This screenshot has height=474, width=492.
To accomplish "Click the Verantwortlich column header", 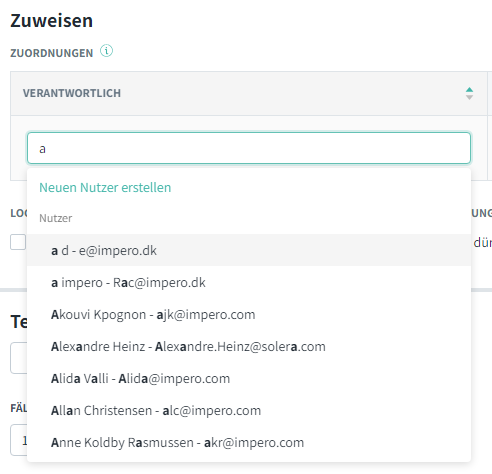I will (x=72, y=93).
